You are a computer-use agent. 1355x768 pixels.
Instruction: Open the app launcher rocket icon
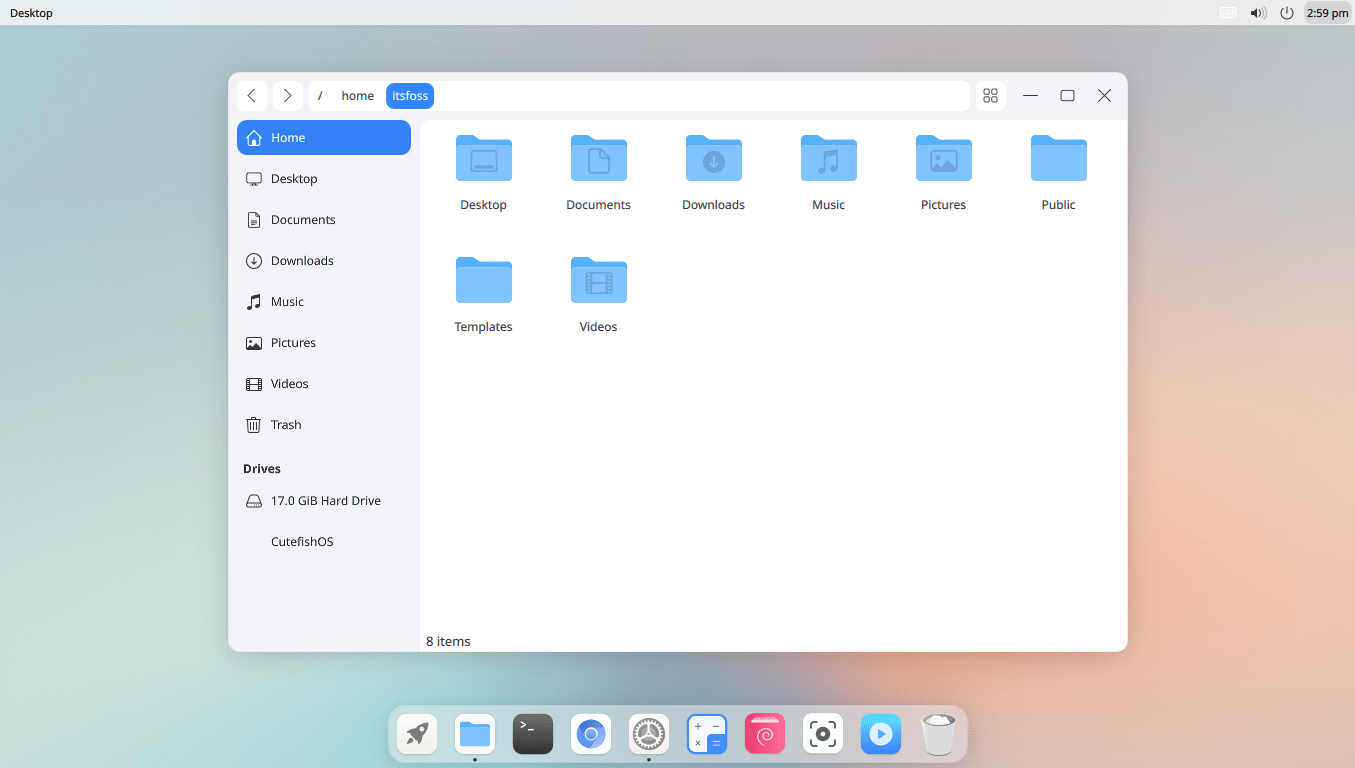(x=417, y=733)
